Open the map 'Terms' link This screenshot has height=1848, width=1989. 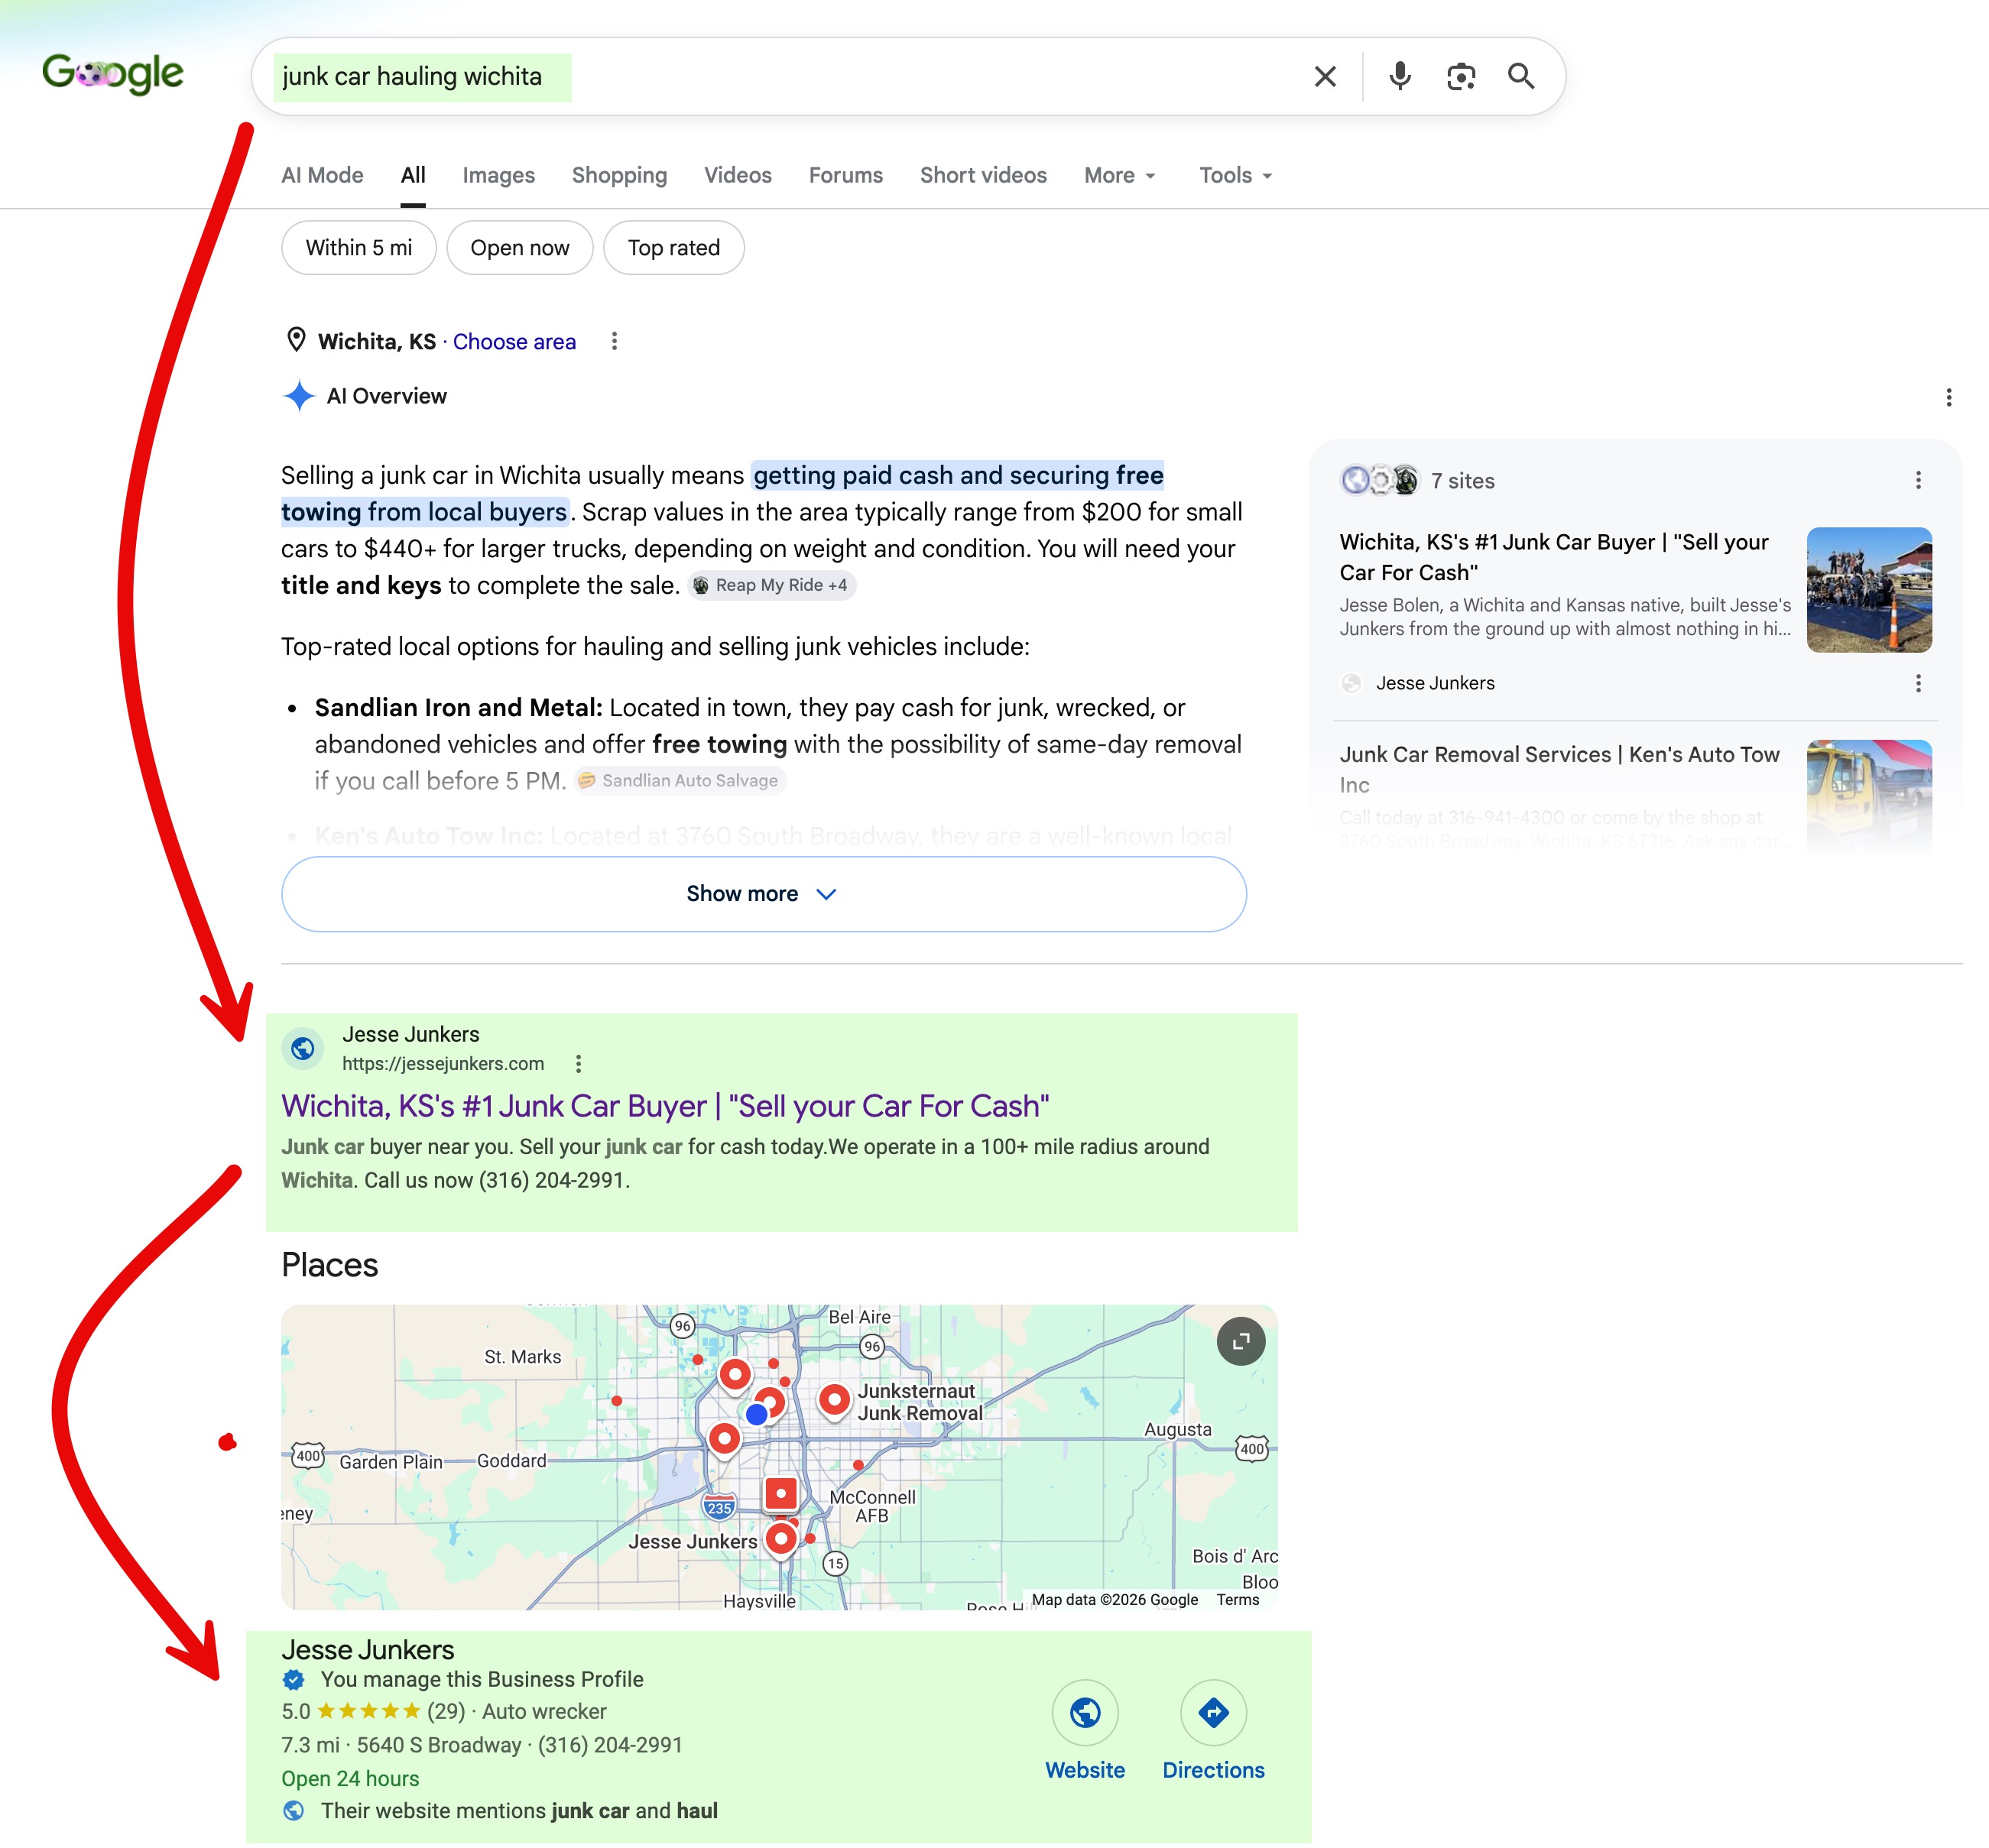[1237, 1600]
